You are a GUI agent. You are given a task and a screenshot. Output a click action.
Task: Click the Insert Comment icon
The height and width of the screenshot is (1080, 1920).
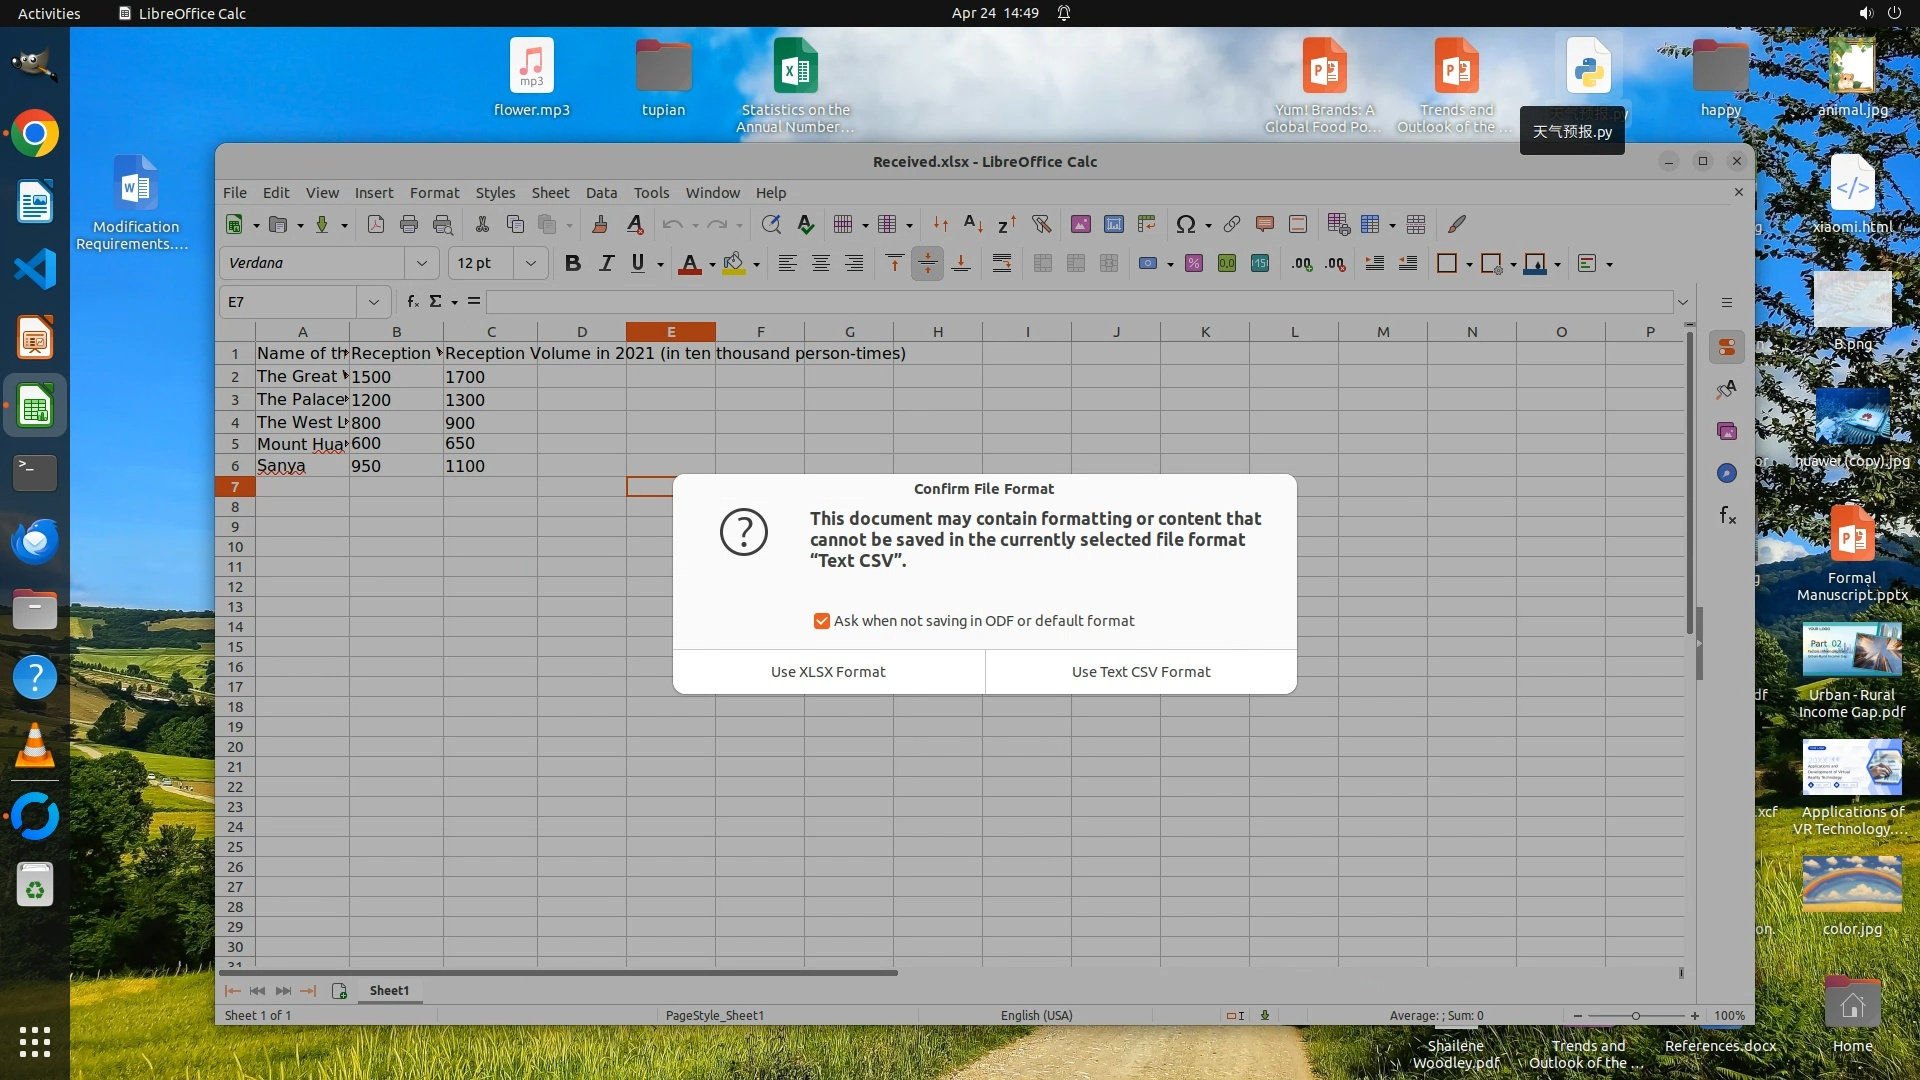pyautogui.click(x=1264, y=224)
